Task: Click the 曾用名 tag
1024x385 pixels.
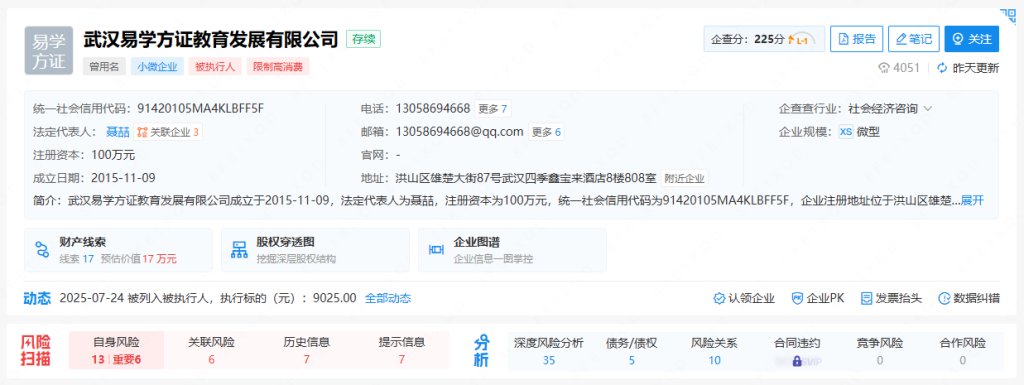Action: (x=103, y=66)
